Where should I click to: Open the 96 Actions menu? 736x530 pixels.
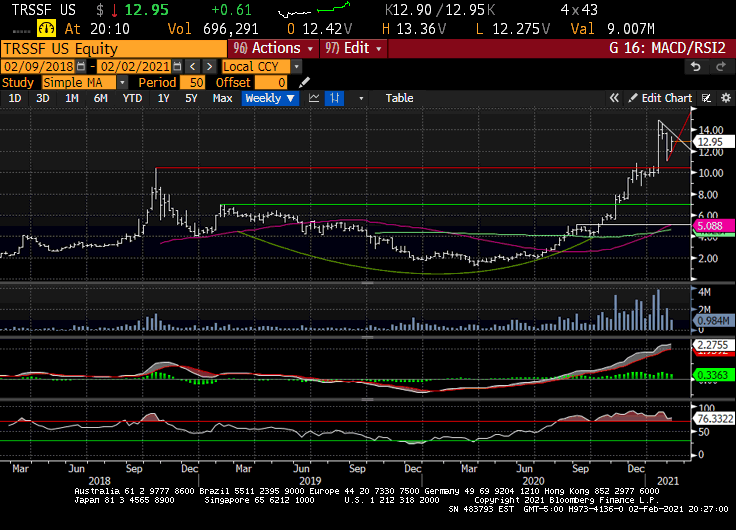pyautogui.click(x=274, y=48)
